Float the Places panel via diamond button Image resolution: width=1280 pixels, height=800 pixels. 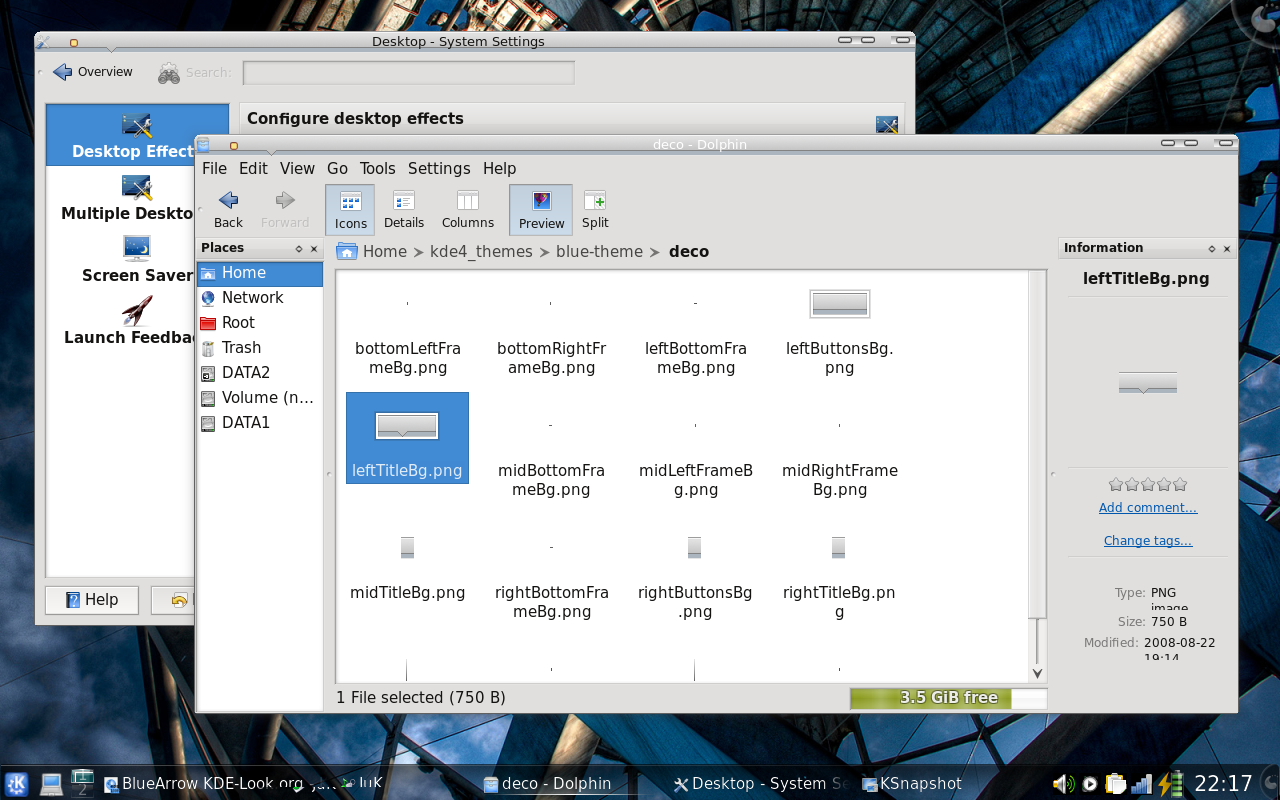point(298,249)
